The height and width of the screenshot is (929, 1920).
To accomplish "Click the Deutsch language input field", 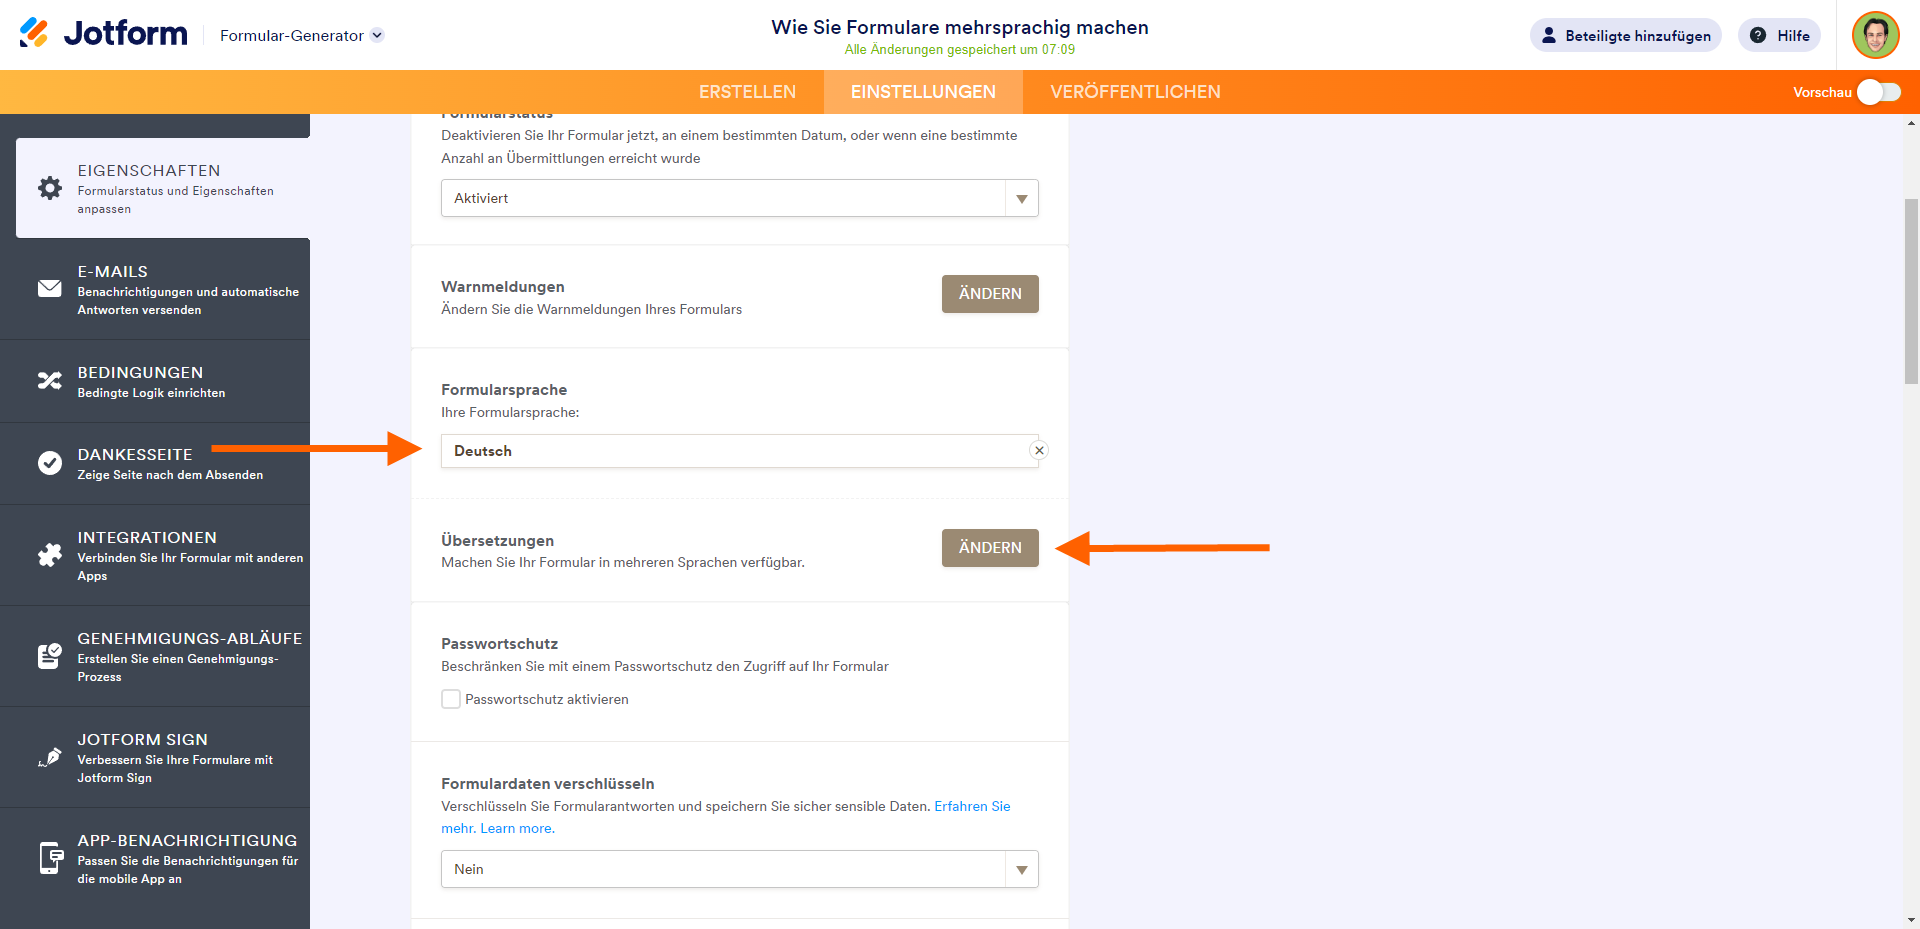I will coord(730,451).
